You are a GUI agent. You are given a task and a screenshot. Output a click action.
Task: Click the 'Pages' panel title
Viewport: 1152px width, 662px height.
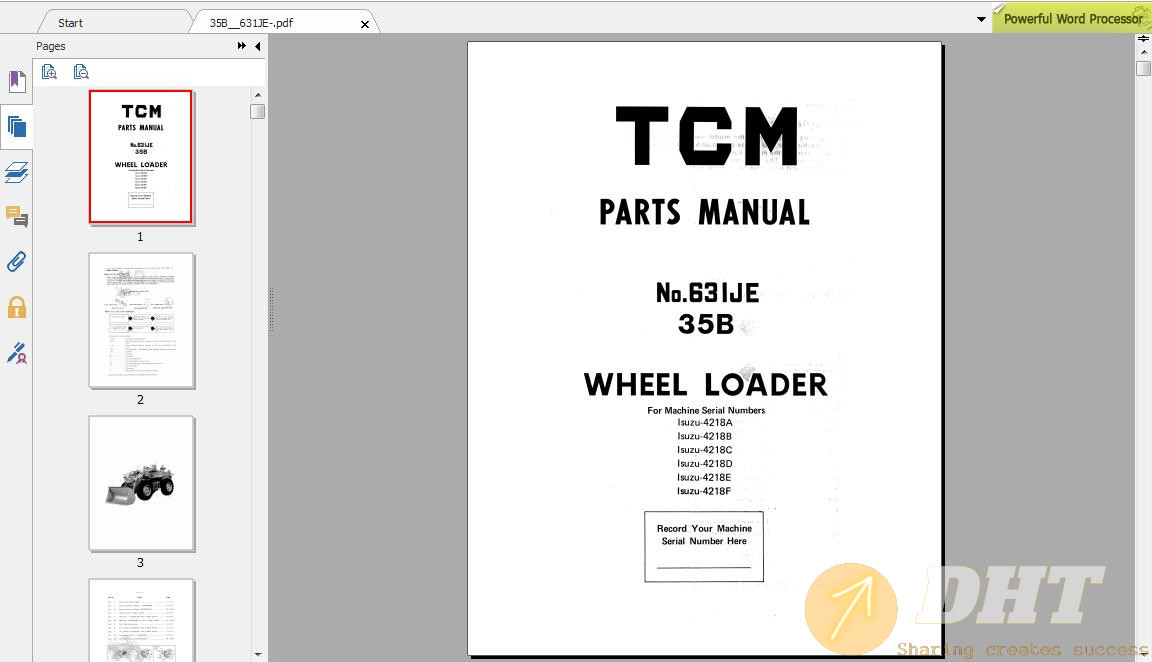click(x=51, y=46)
